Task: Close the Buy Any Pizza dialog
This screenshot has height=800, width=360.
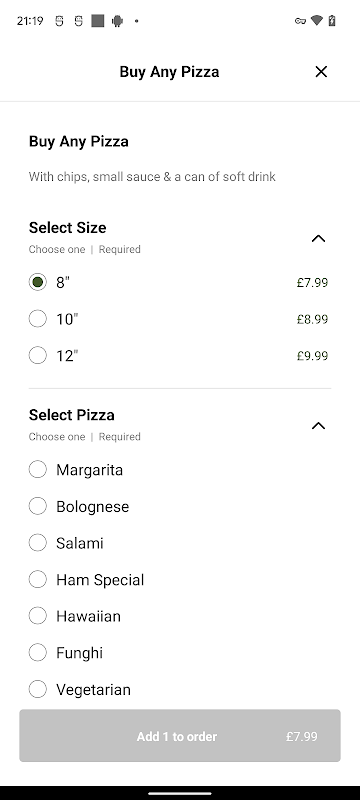Action: pos(321,72)
